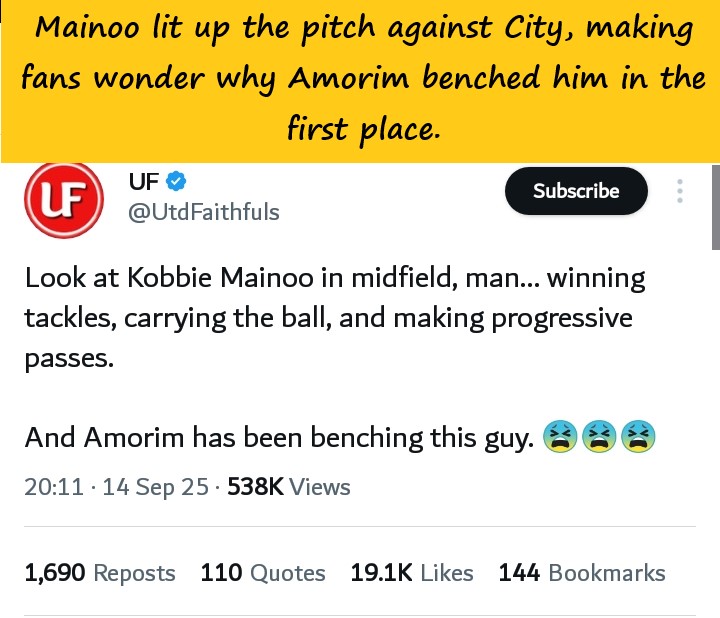Image resolution: width=720 pixels, height=618 pixels.
Task: Open the three-dot more options menu
Action: click(680, 192)
